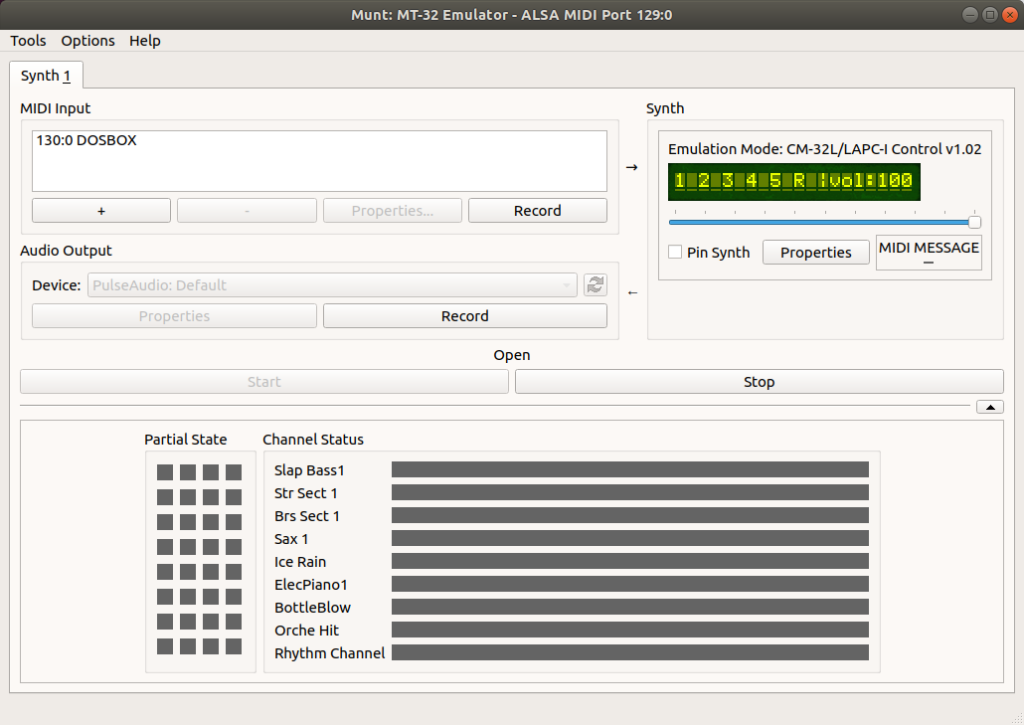Screen dimensions: 1024x725
Task: Click the Start synth button
Action: coord(264,382)
